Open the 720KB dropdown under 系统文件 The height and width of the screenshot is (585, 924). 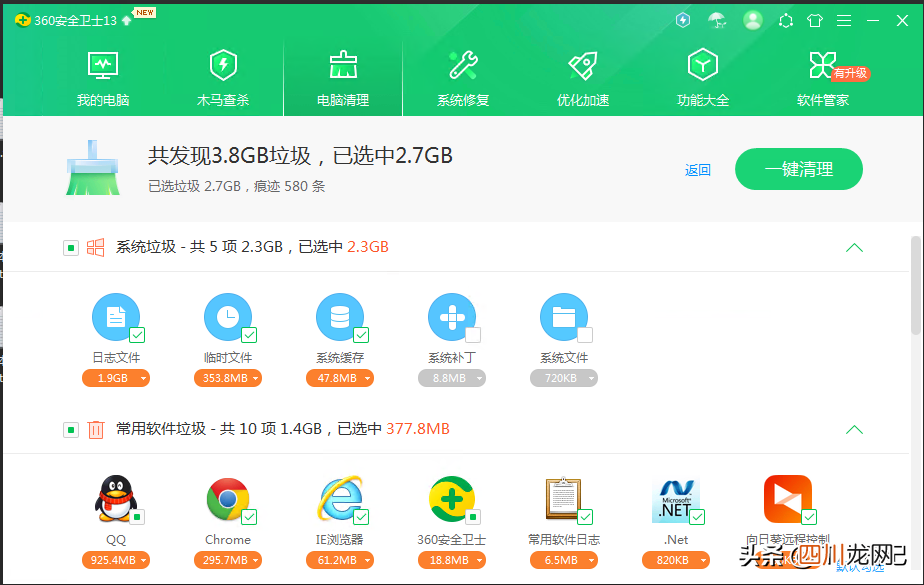[564, 378]
